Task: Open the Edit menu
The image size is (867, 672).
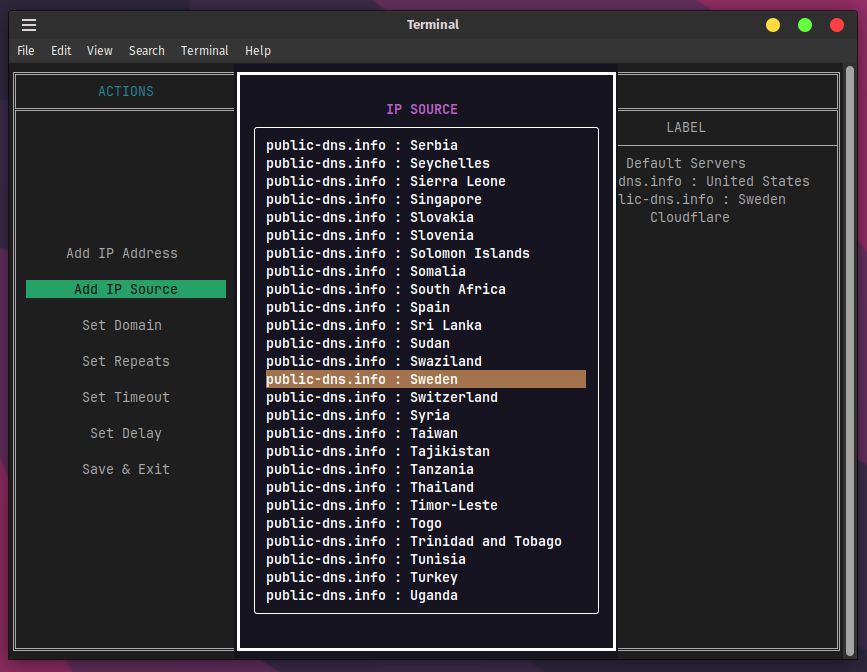Action: coord(61,51)
